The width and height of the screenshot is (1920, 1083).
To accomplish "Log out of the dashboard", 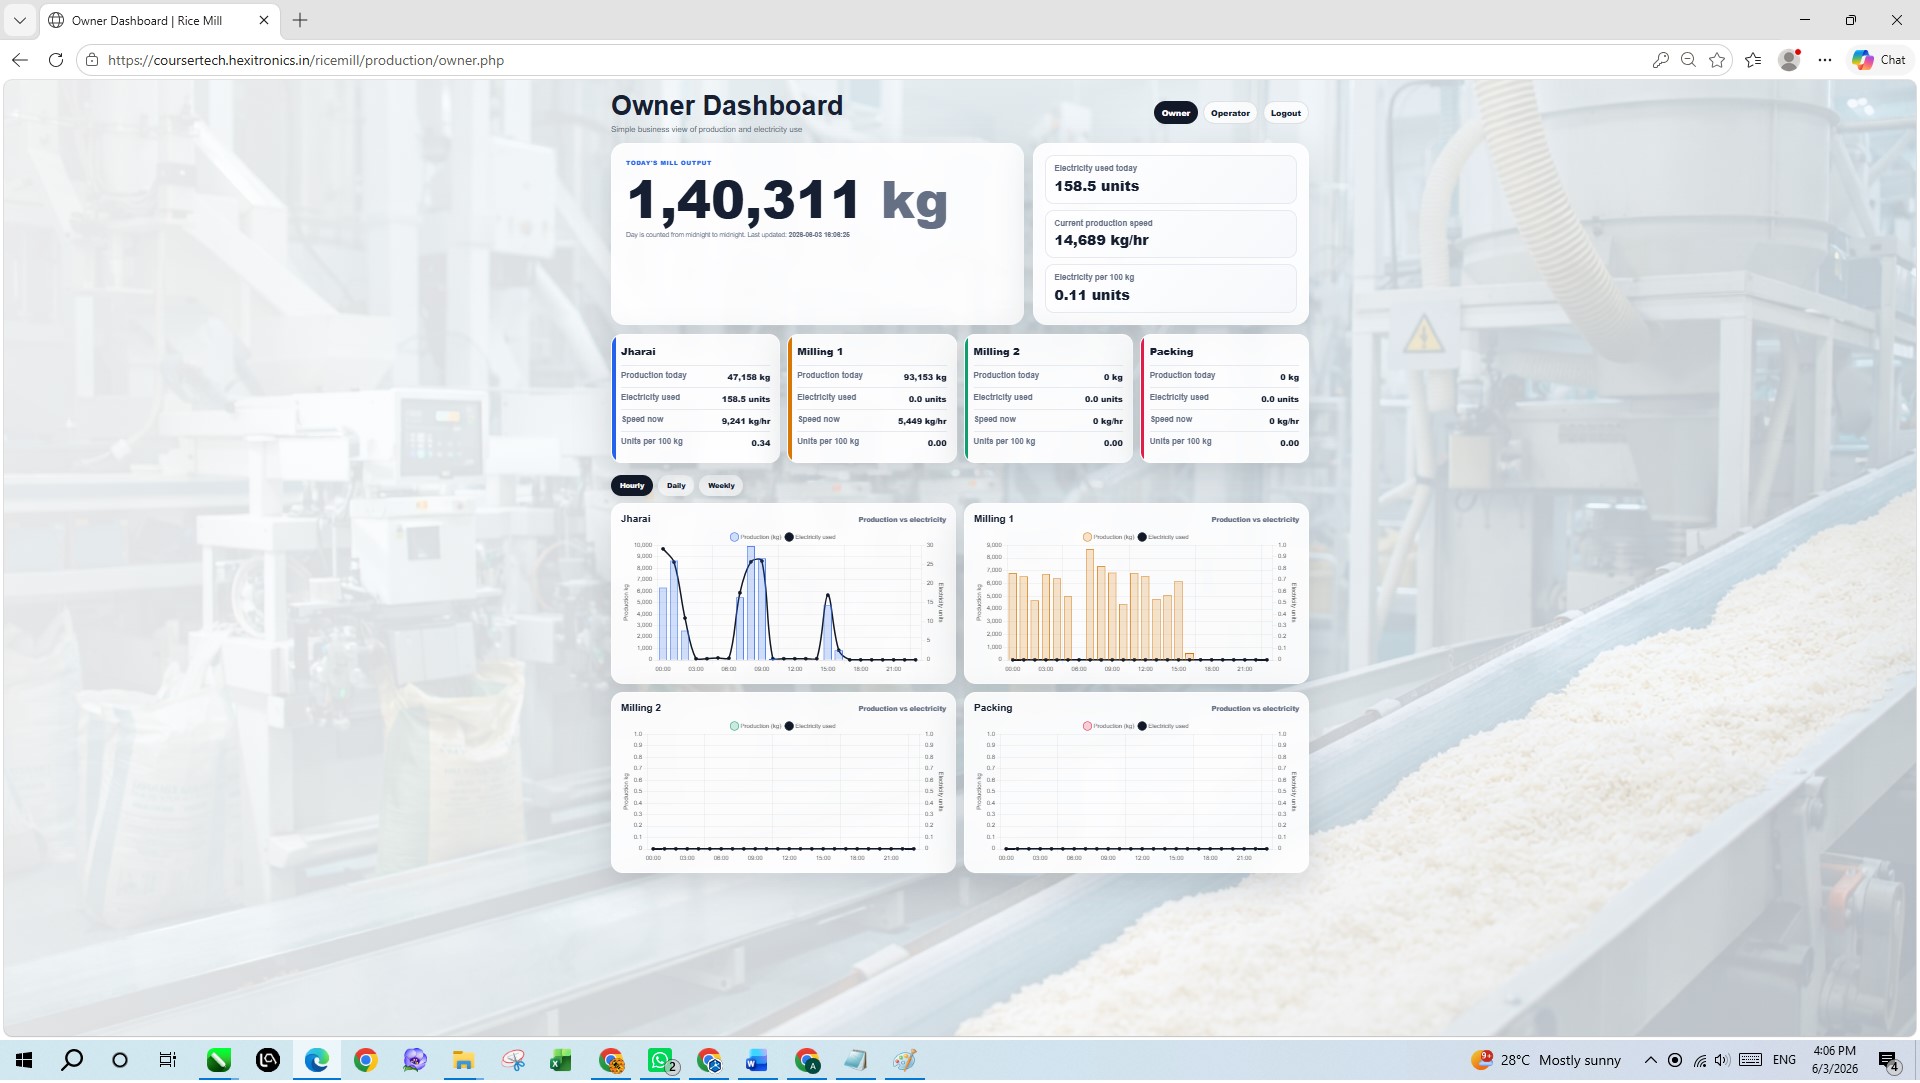I will 1285,113.
